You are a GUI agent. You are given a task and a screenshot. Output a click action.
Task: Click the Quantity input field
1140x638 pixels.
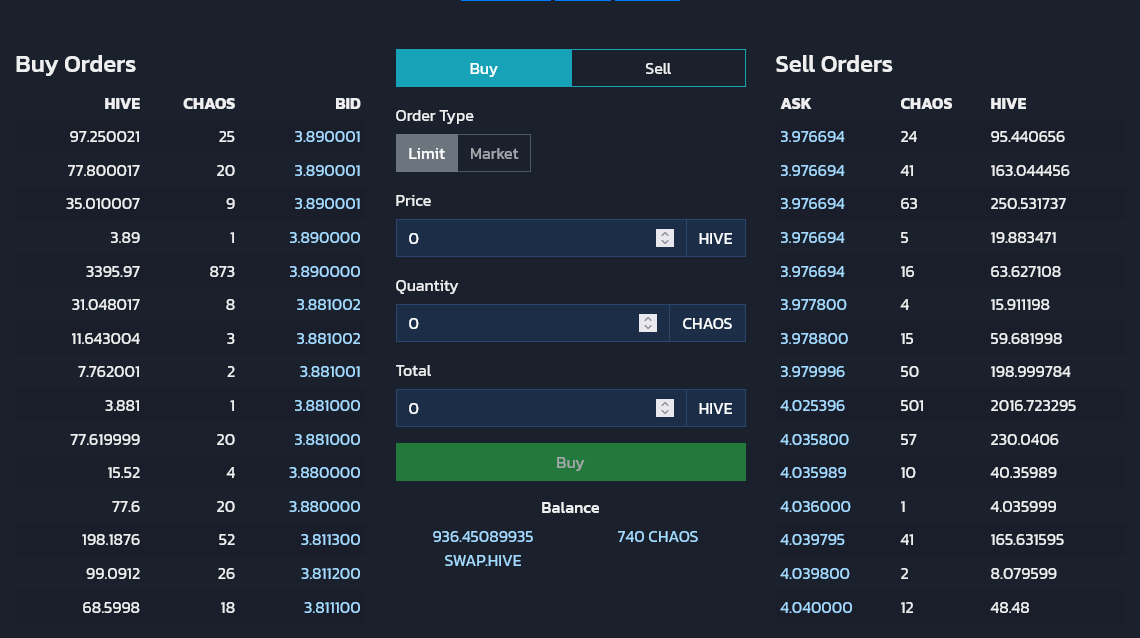click(533, 323)
